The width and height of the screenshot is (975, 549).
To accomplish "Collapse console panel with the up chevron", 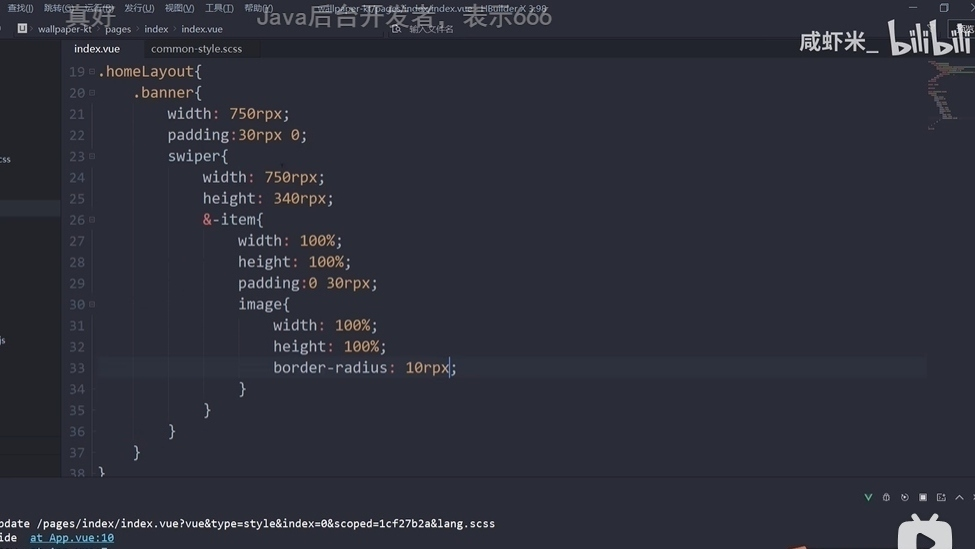I will tap(960, 497).
